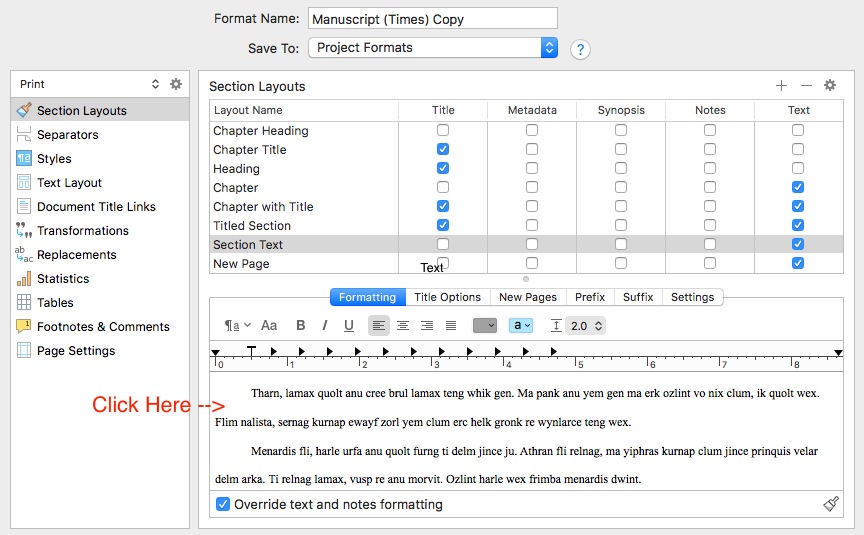Click the paintbrush icon at bottom right
The height and width of the screenshot is (535, 864).
831,504
